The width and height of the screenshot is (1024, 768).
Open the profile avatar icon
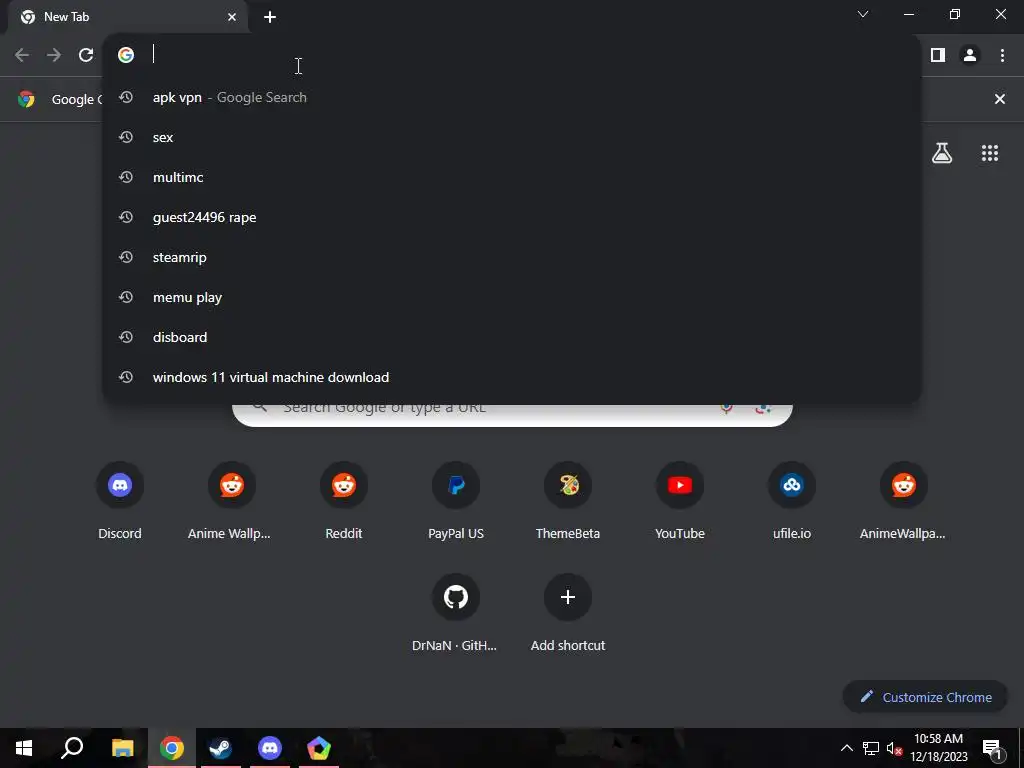970,55
